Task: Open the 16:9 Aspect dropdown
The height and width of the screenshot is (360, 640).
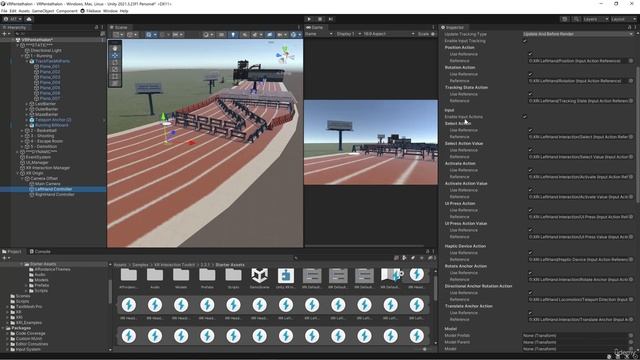Action: [389, 34]
